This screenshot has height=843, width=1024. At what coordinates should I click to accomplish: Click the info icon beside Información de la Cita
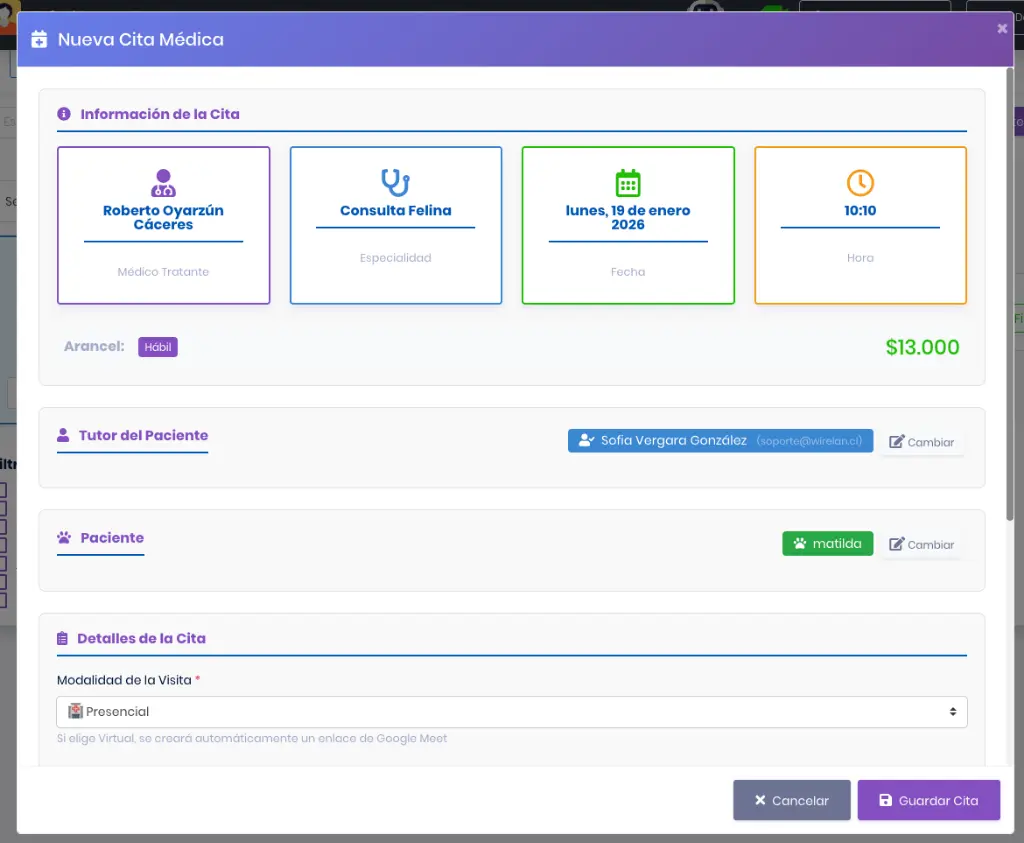click(64, 114)
